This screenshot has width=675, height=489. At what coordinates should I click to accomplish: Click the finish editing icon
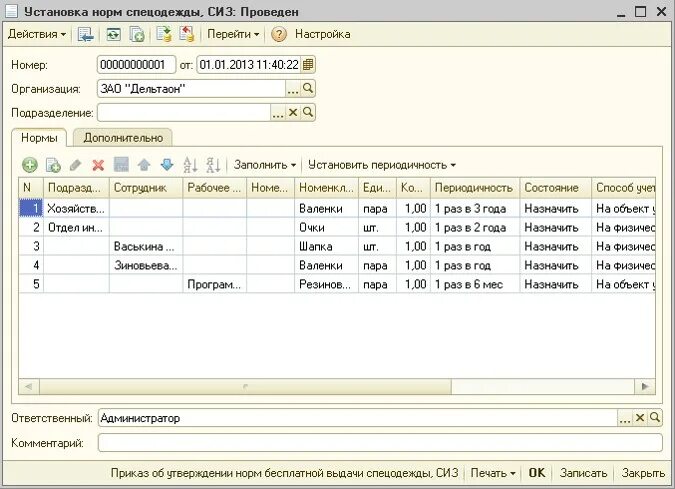121,165
